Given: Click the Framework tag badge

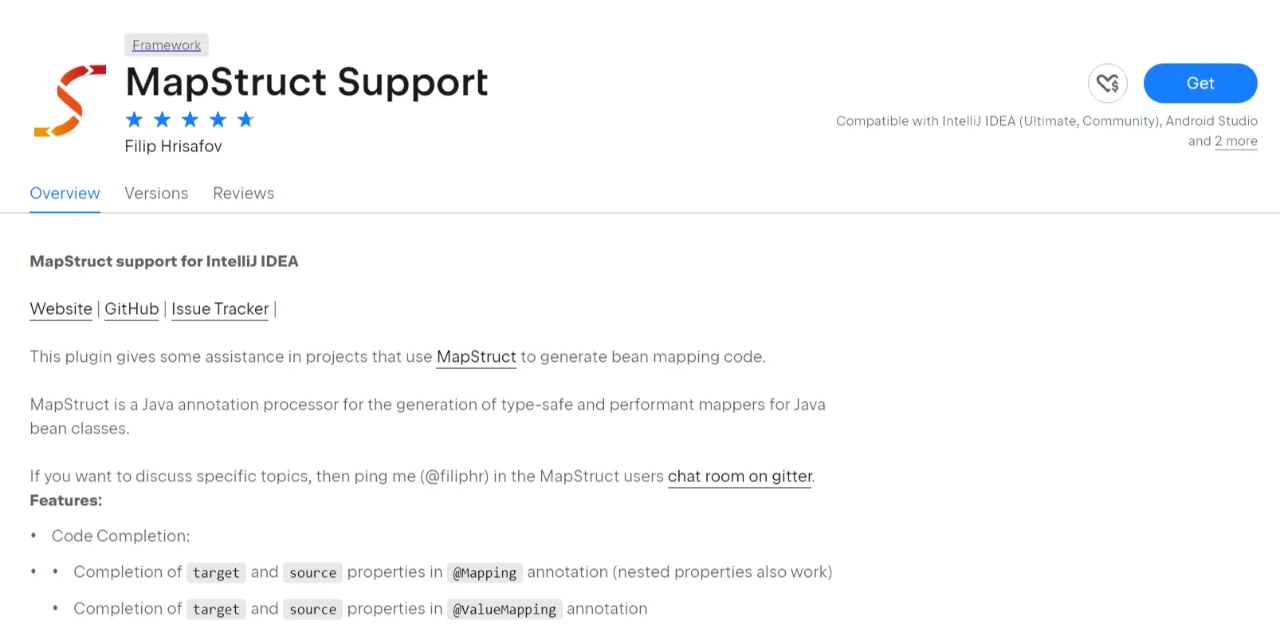Looking at the screenshot, I should (x=166, y=45).
